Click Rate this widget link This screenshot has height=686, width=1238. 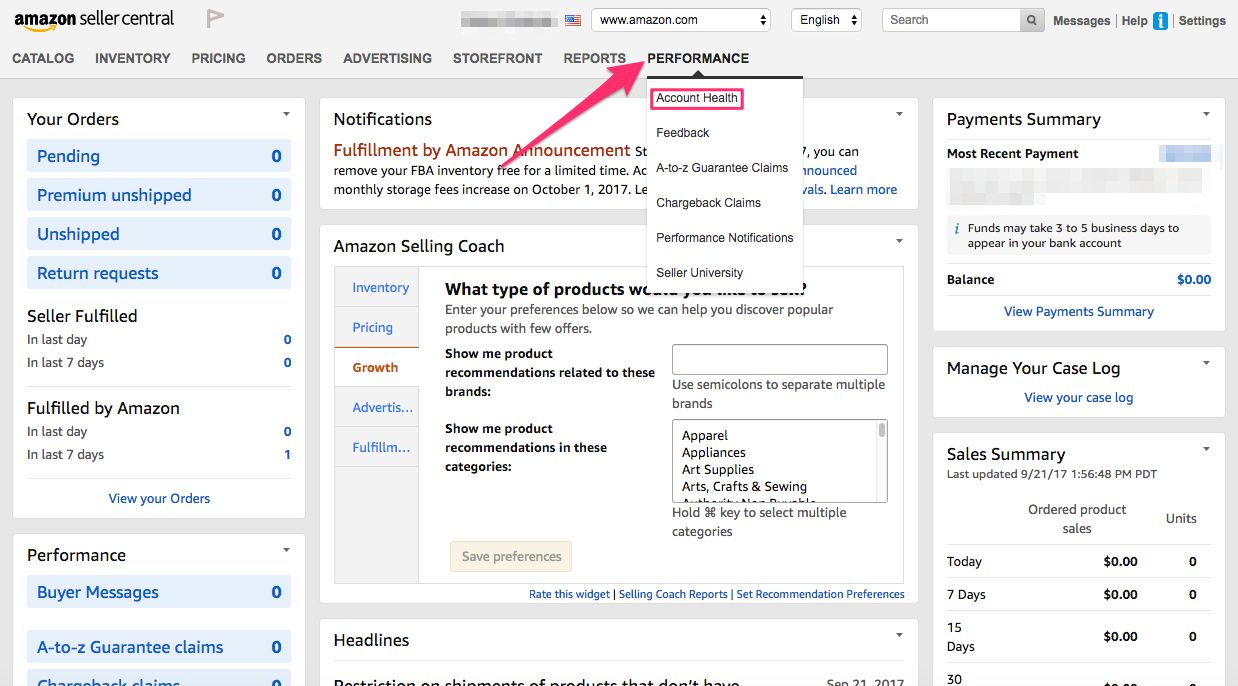(x=569, y=594)
